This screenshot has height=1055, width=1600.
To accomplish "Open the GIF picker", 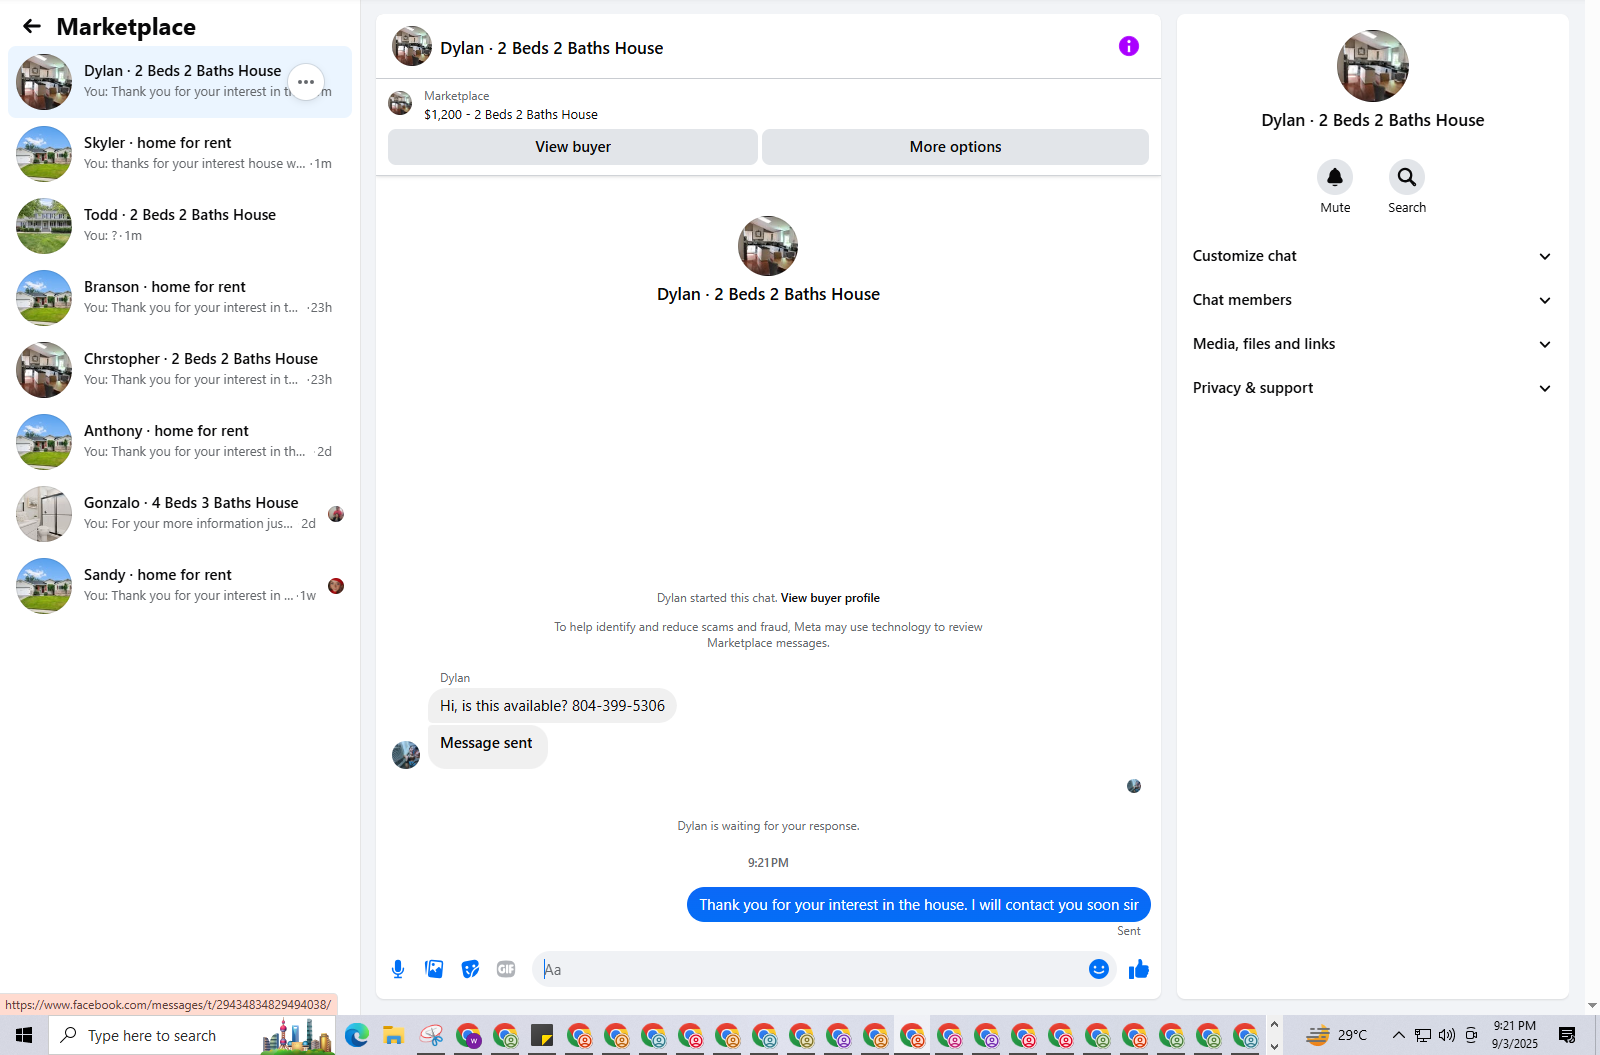I will coord(506,969).
